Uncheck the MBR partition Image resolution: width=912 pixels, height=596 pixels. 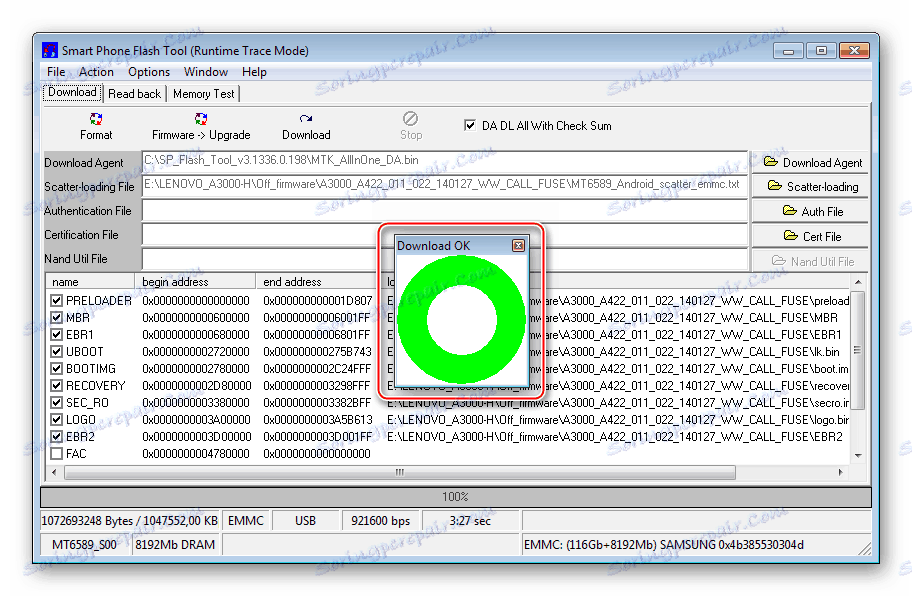(x=56, y=317)
